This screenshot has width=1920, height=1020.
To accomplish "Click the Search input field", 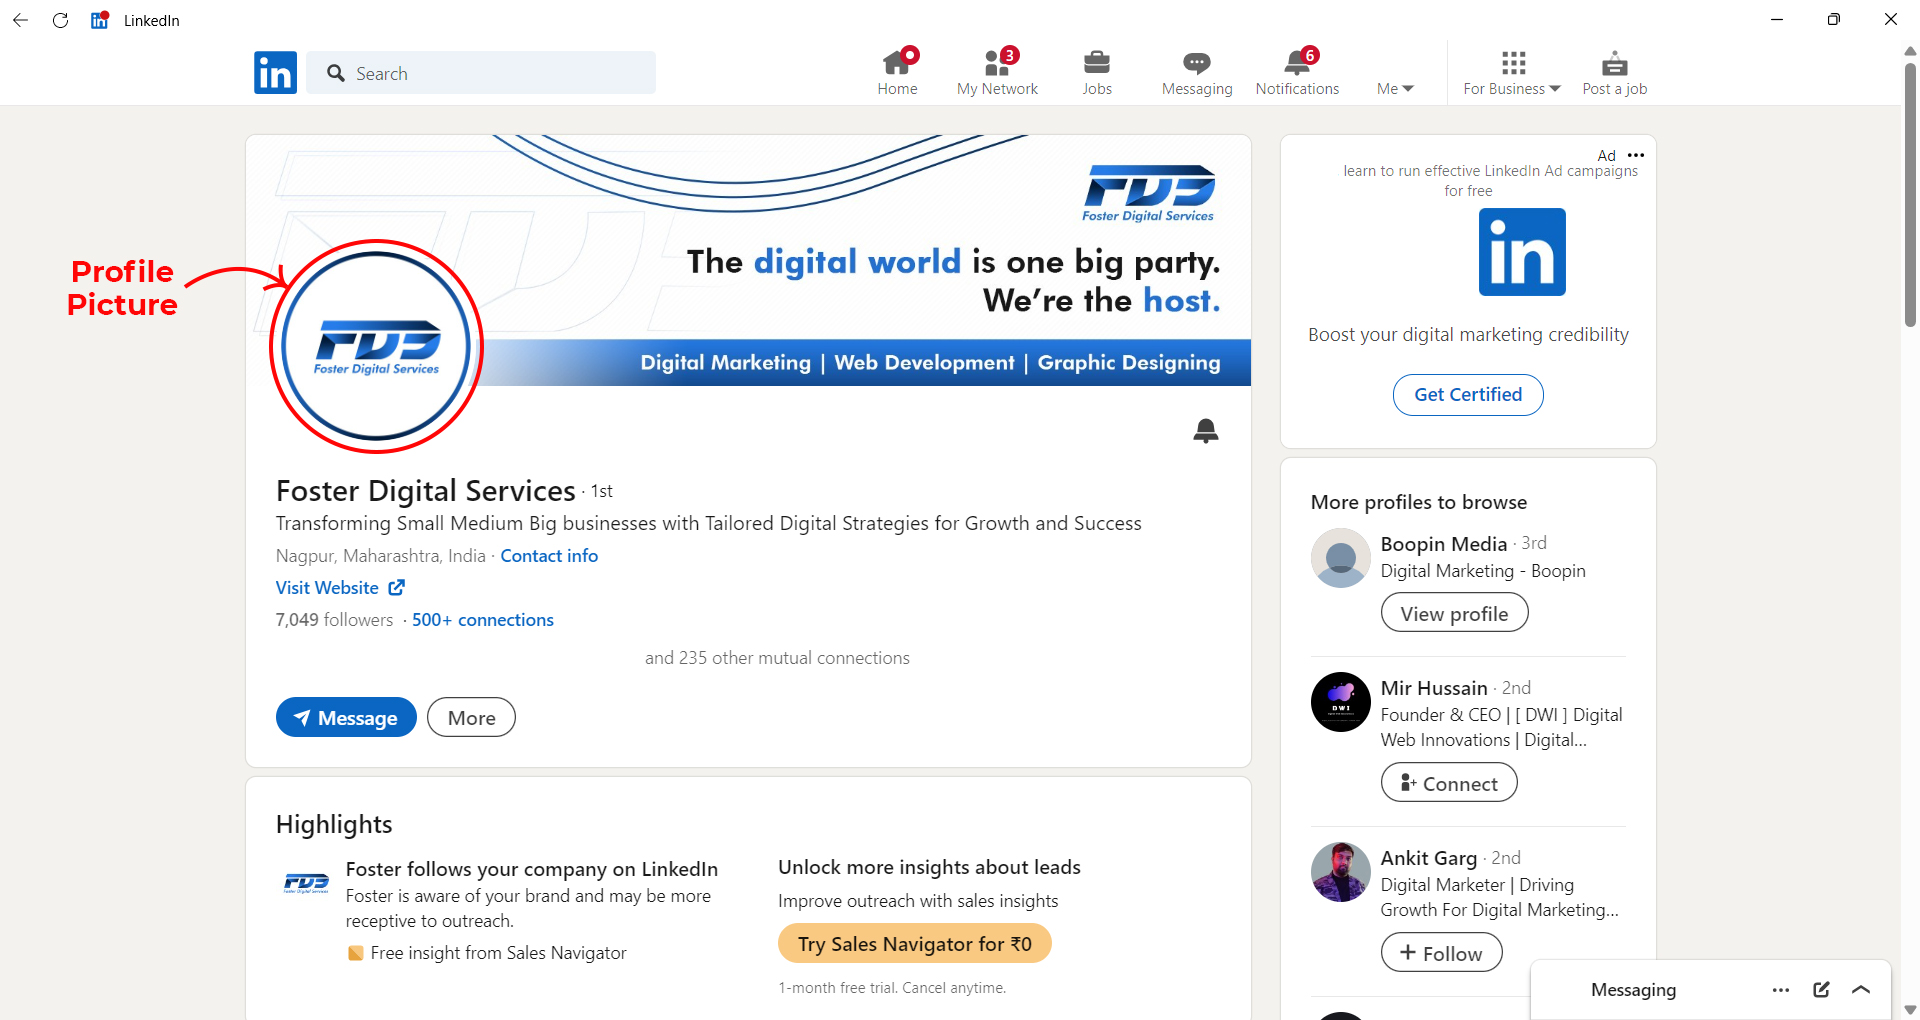I will point(481,73).
